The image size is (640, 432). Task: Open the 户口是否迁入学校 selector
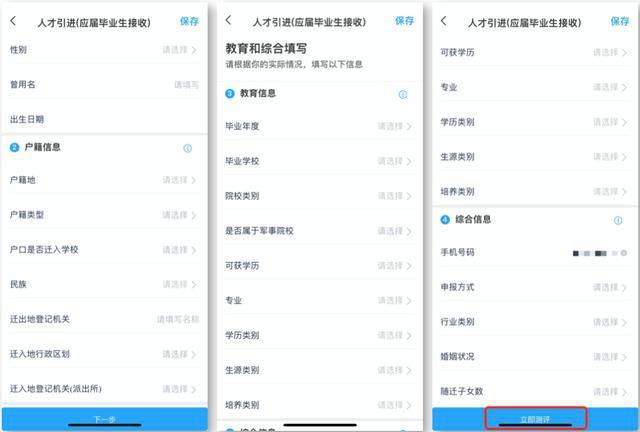(104, 249)
